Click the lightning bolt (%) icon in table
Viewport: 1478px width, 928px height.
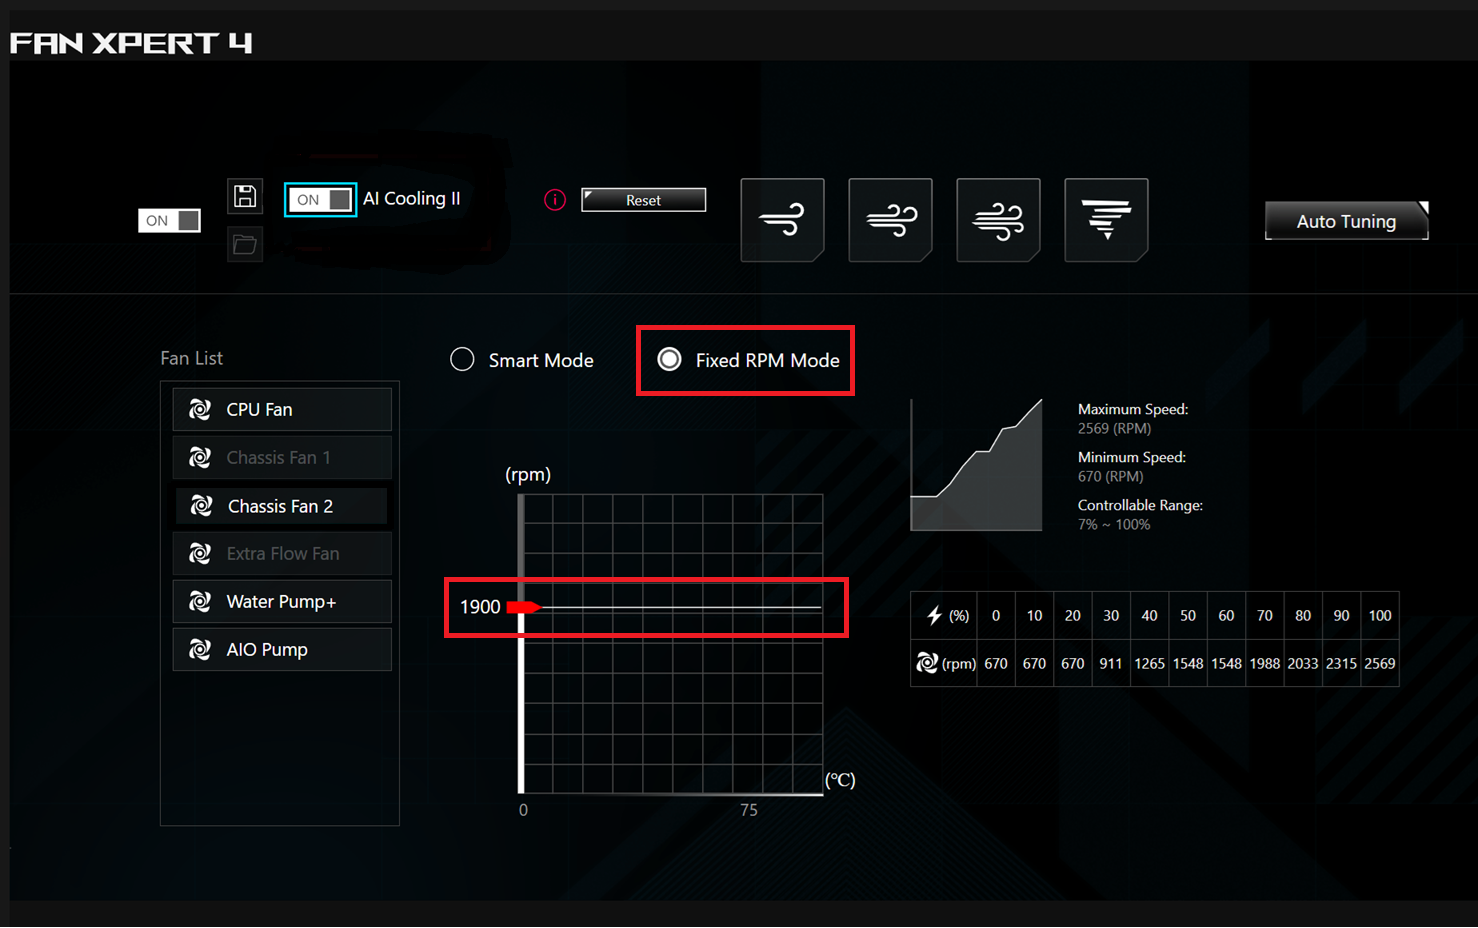pos(935,615)
